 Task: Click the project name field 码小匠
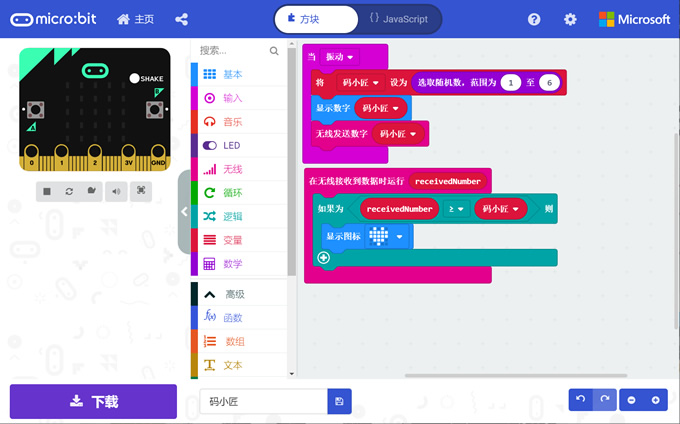click(x=263, y=401)
